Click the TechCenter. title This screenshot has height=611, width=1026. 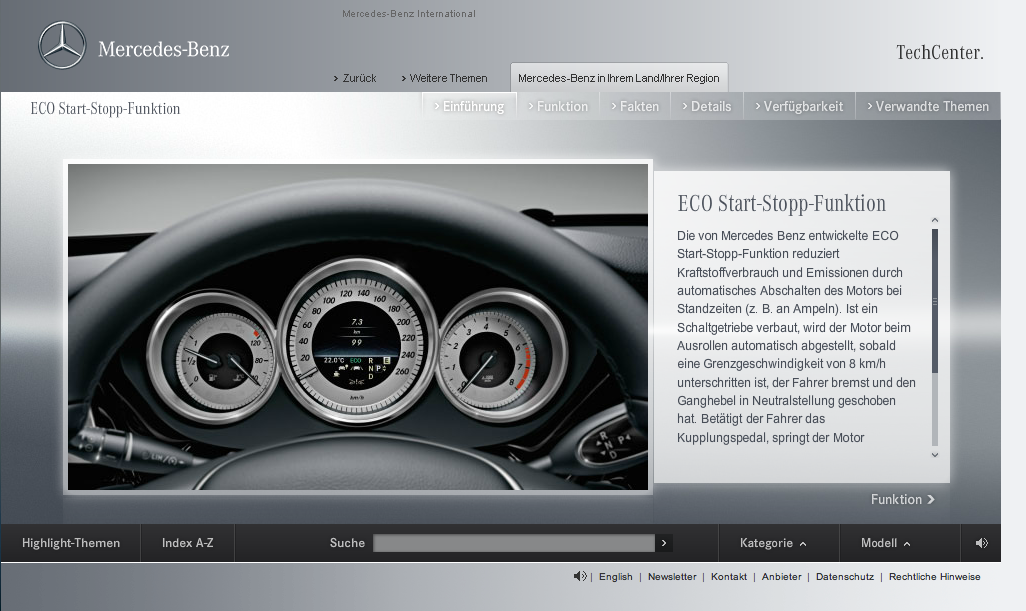tap(940, 52)
